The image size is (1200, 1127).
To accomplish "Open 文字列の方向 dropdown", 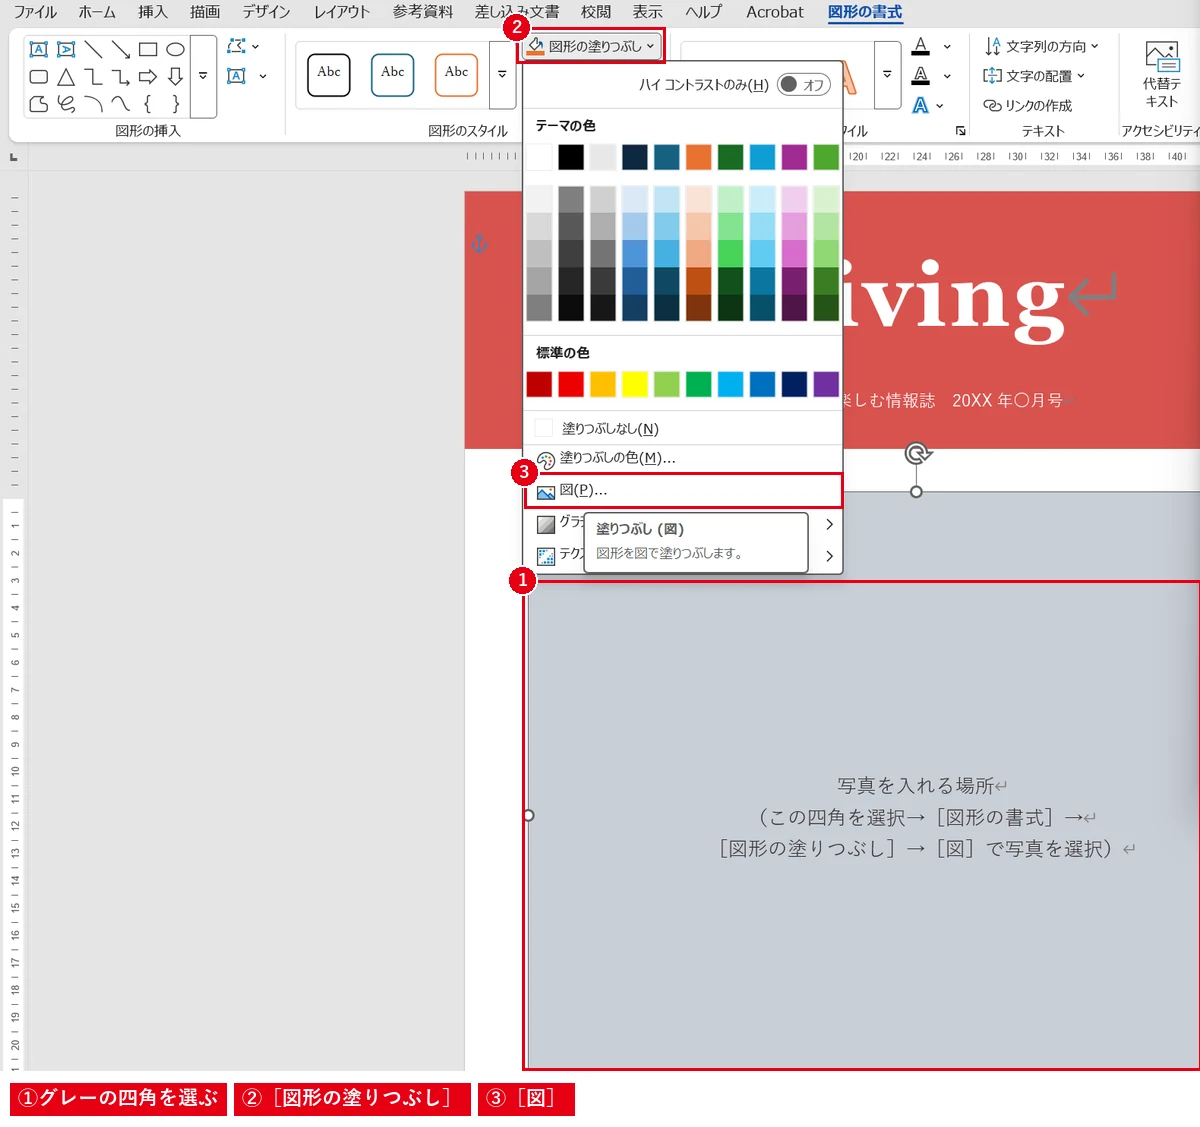I will tap(1041, 46).
